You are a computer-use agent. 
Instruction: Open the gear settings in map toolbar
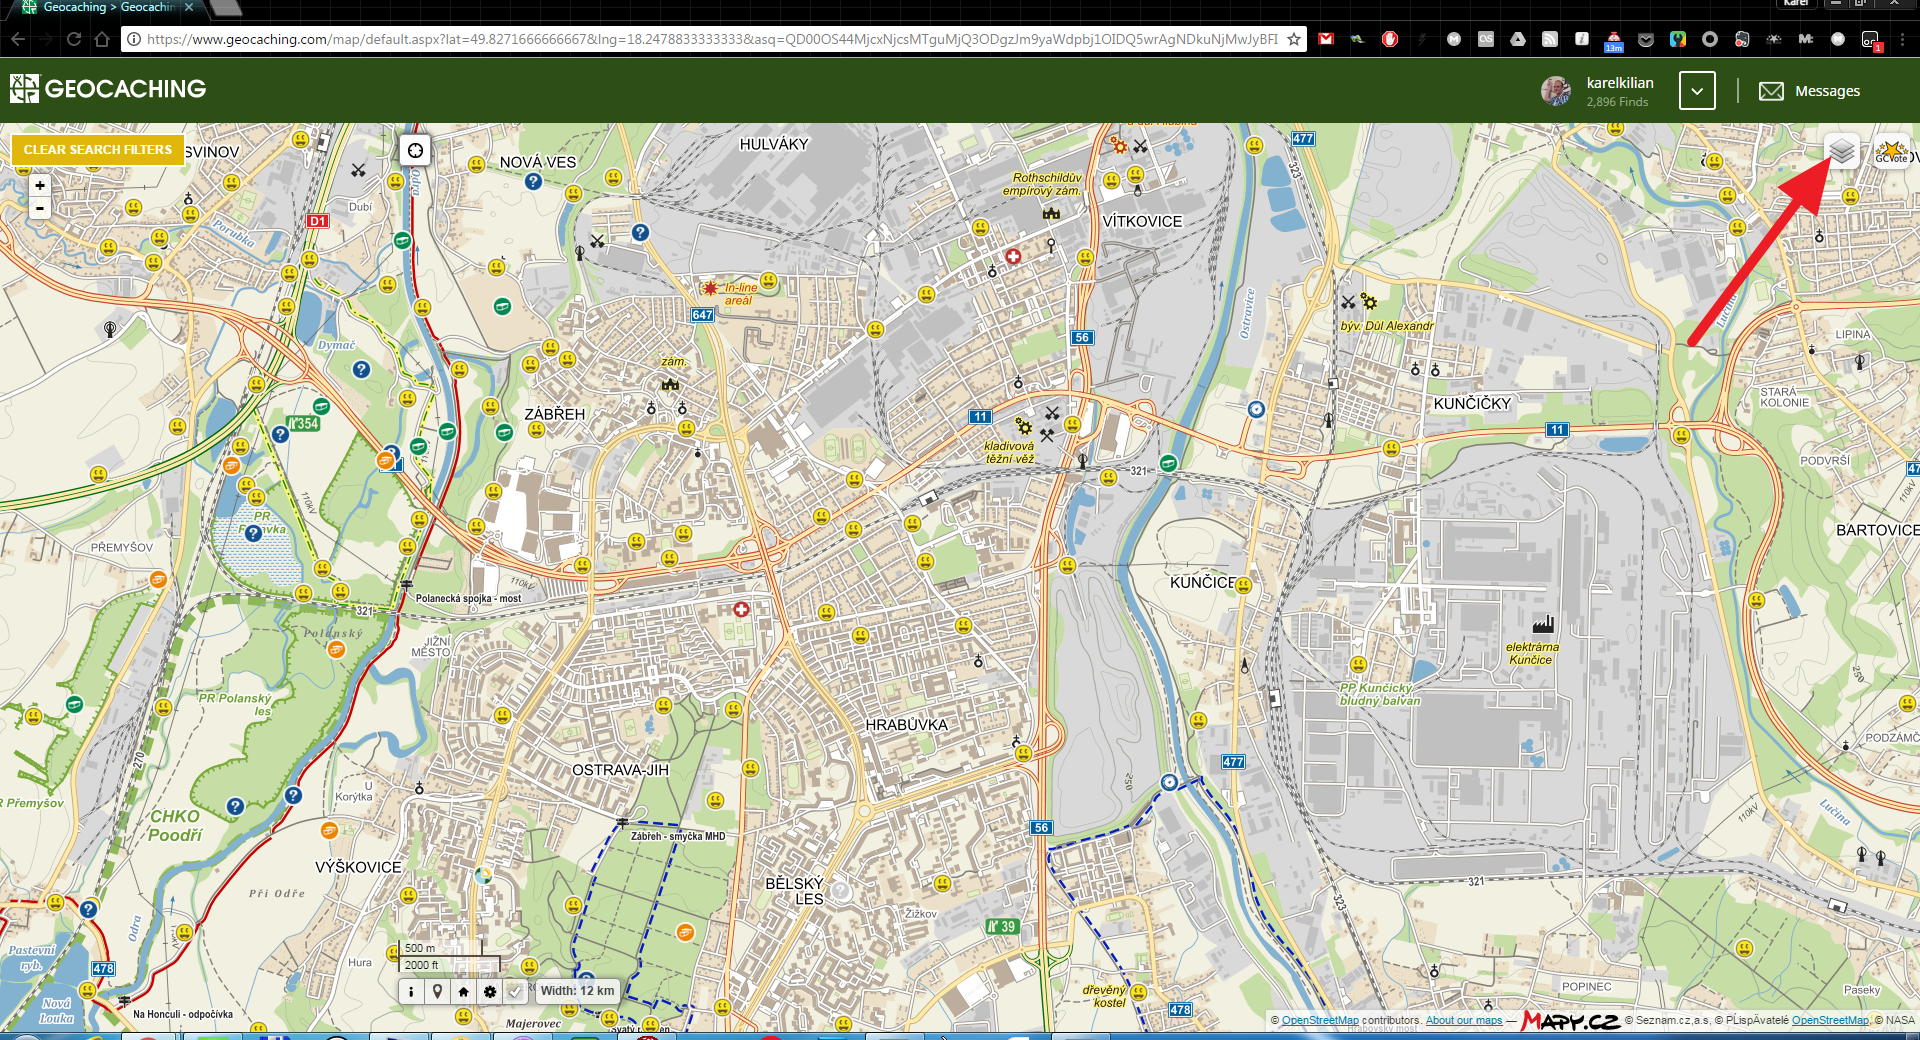click(489, 991)
